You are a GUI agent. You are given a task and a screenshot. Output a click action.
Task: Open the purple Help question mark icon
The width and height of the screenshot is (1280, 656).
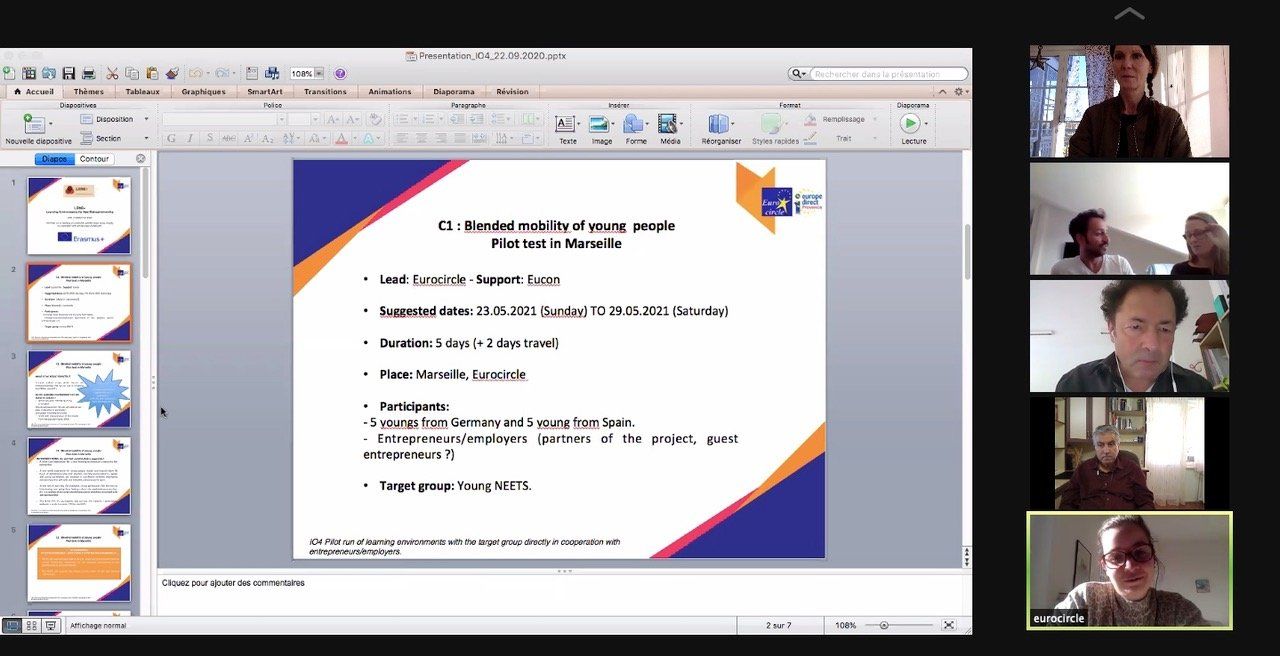click(340, 73)
